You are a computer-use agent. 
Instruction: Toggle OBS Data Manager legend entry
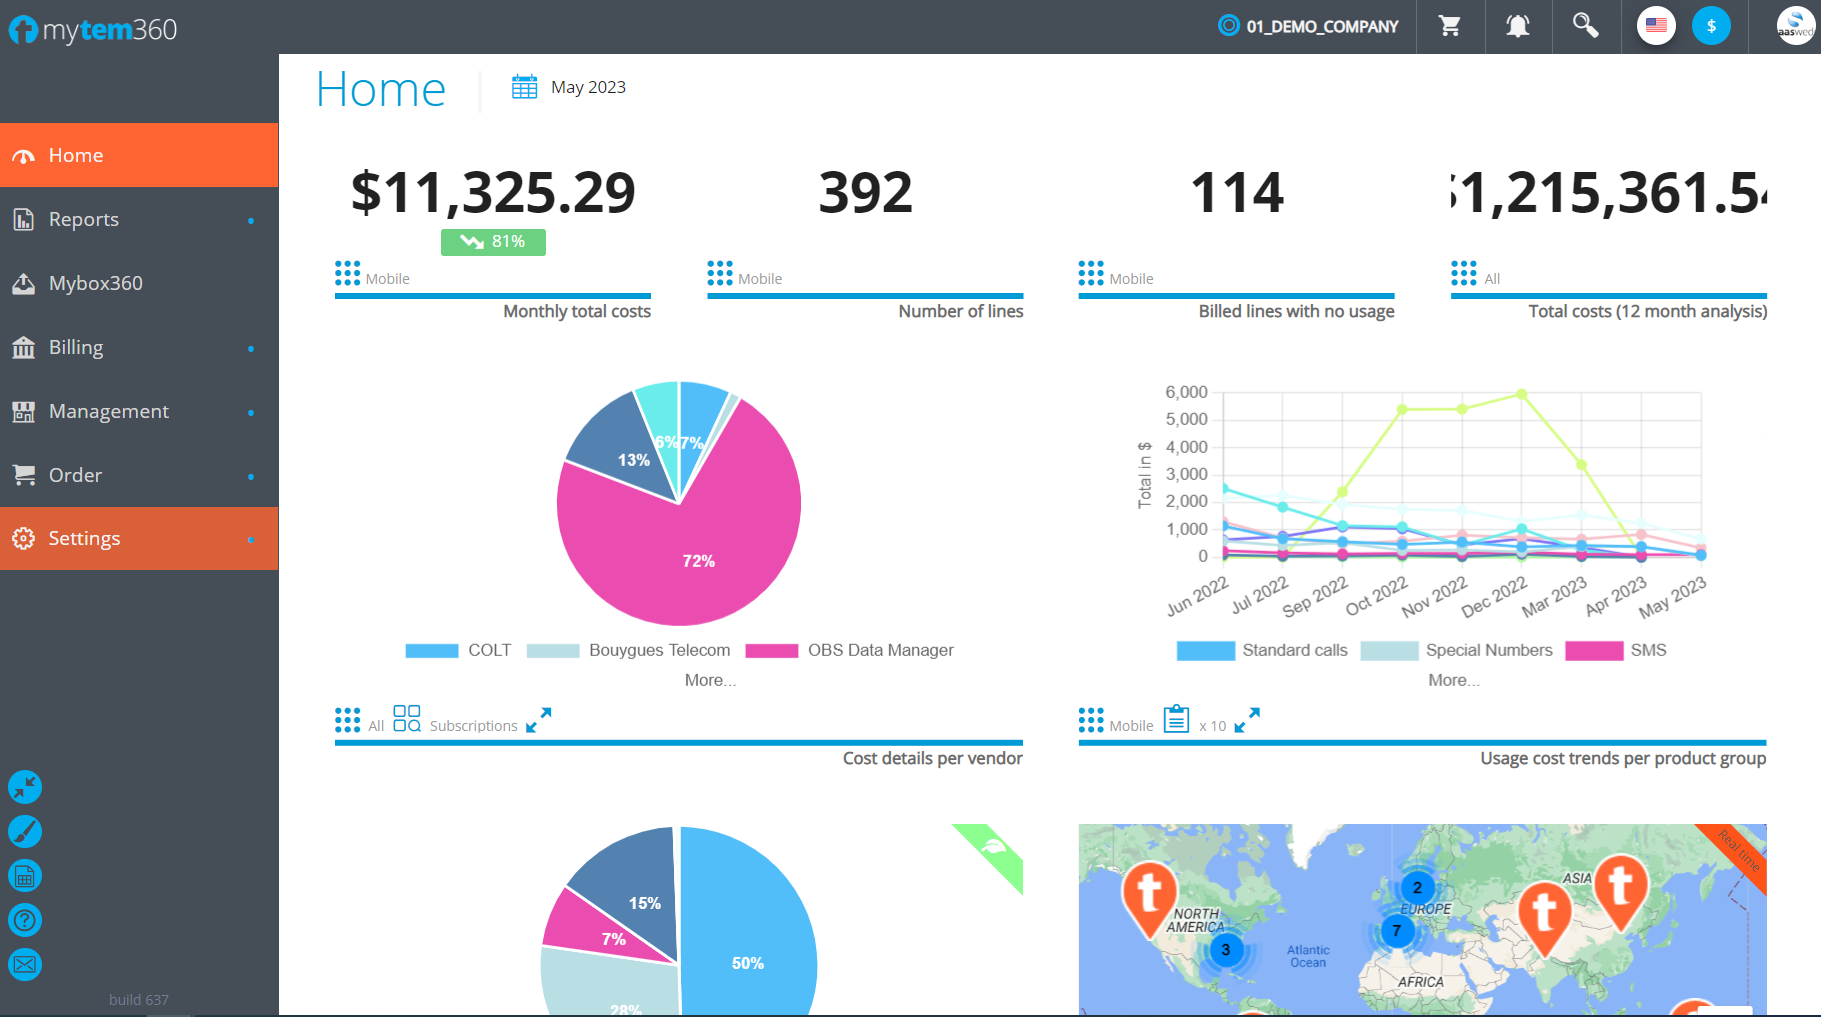[x=850, y=650]
